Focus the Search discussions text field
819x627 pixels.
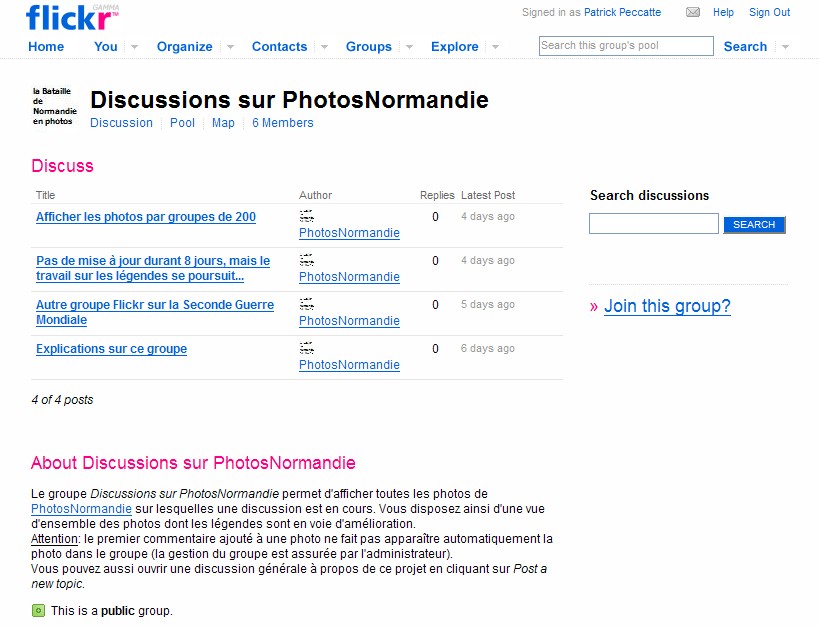coord(653,224)
